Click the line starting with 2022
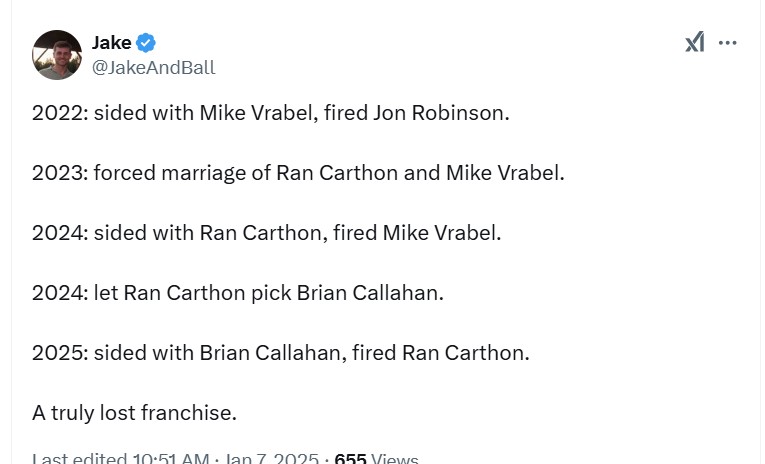The width and height of the screenshot is (765, 464). [x=270, y=113]
